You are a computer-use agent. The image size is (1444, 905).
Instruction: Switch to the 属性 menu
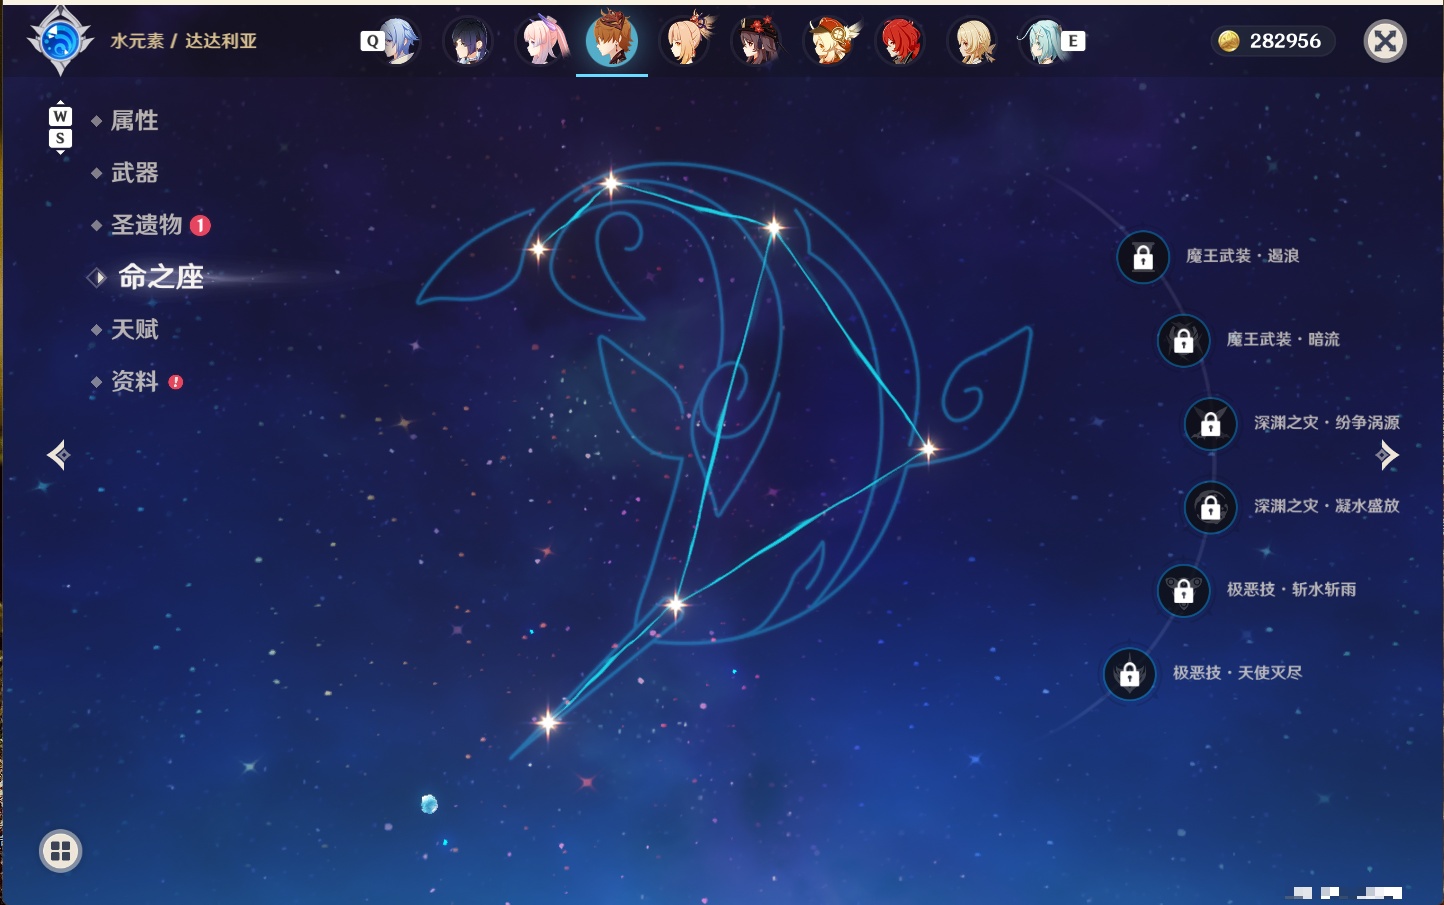point(134,121)
